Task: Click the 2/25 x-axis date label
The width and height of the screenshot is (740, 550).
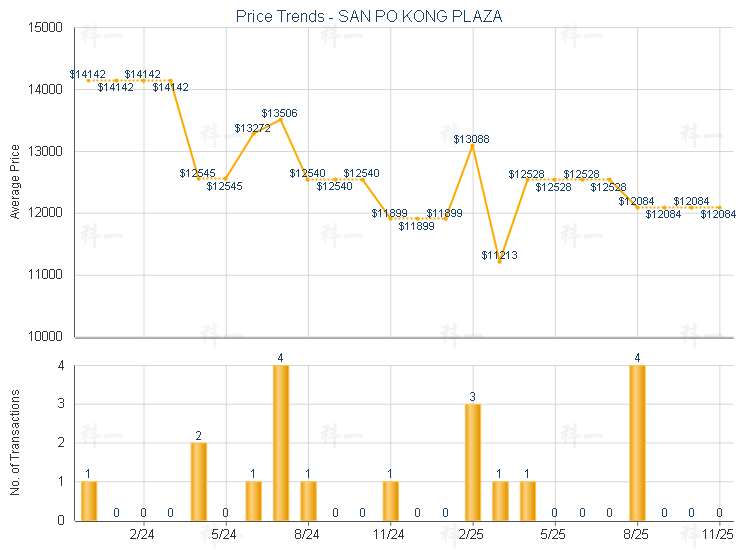Action: [473, 535]
